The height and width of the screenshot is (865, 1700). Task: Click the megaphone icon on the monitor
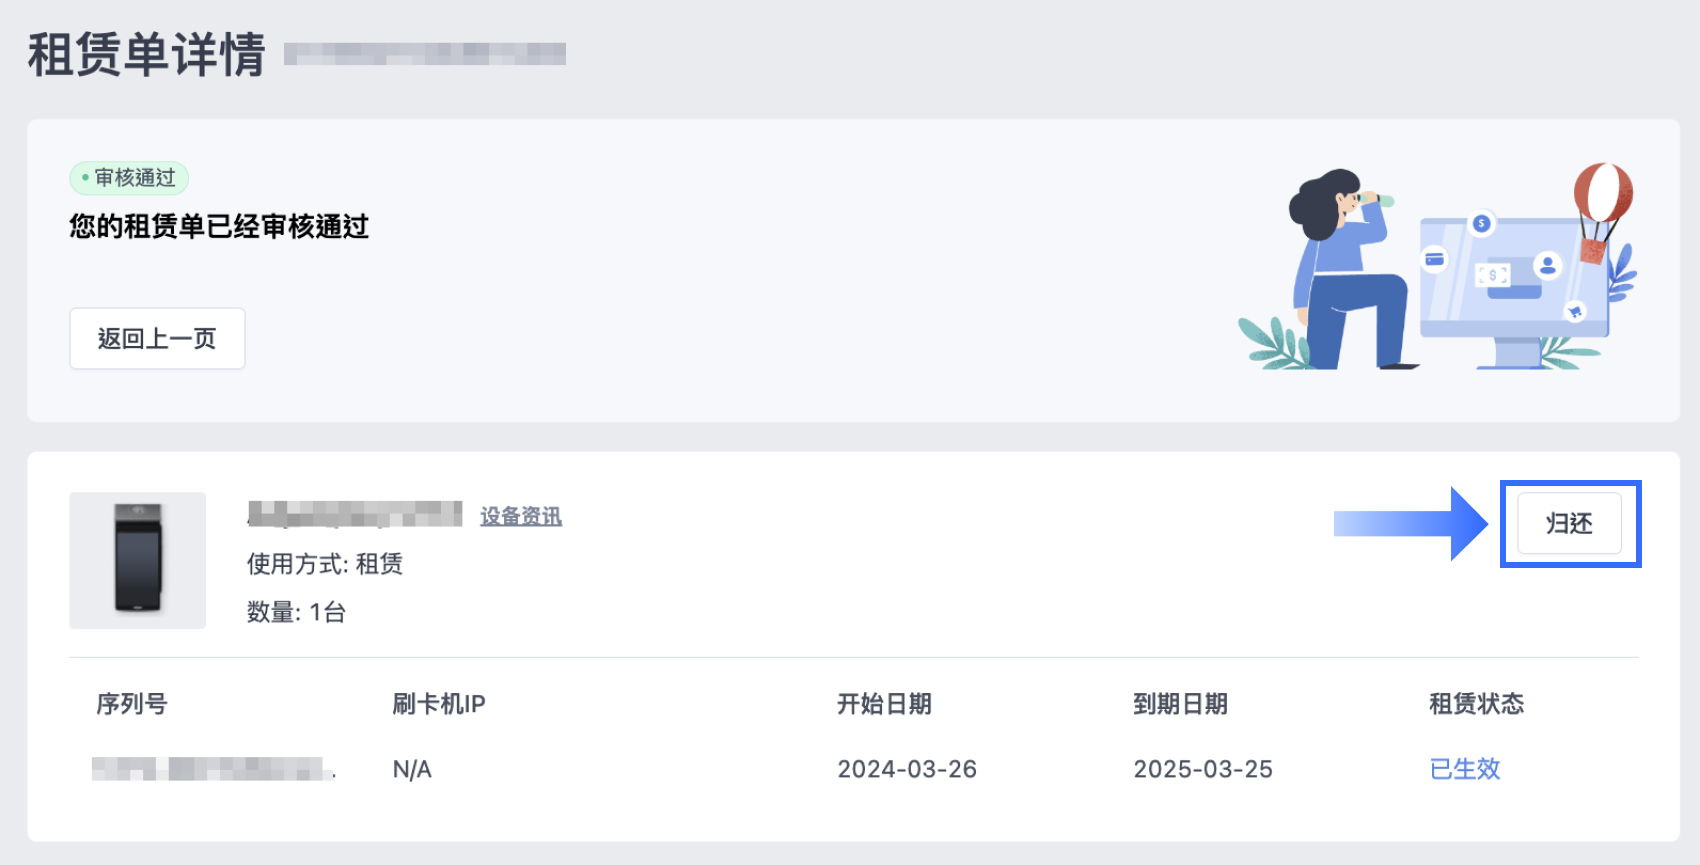1575,312
